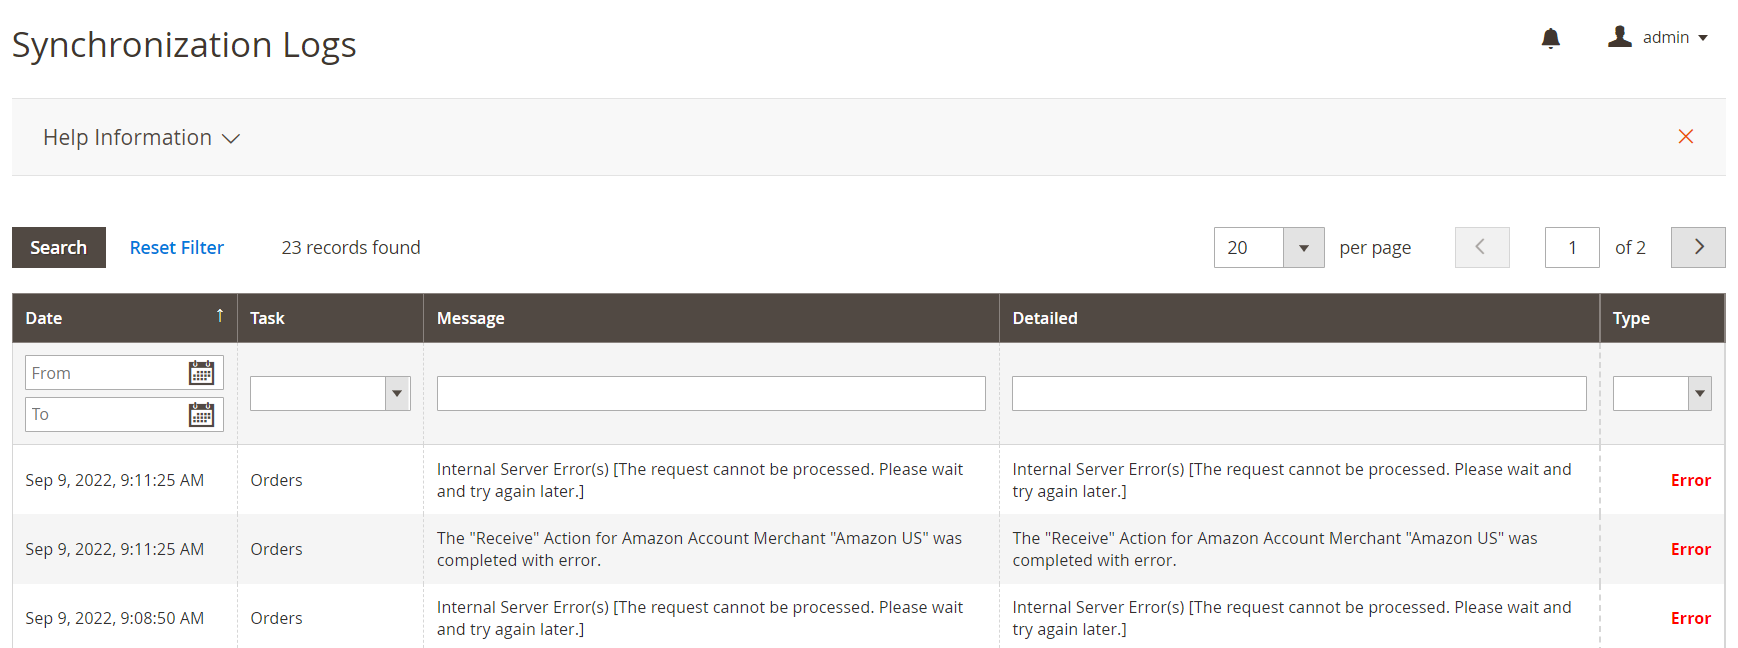Open the records per page dropdown

1303,248
